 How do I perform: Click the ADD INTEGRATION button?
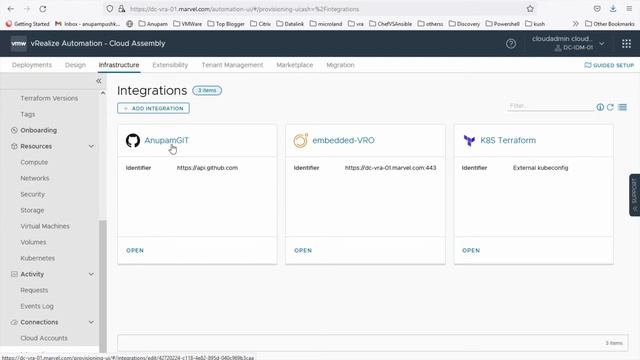153,108
